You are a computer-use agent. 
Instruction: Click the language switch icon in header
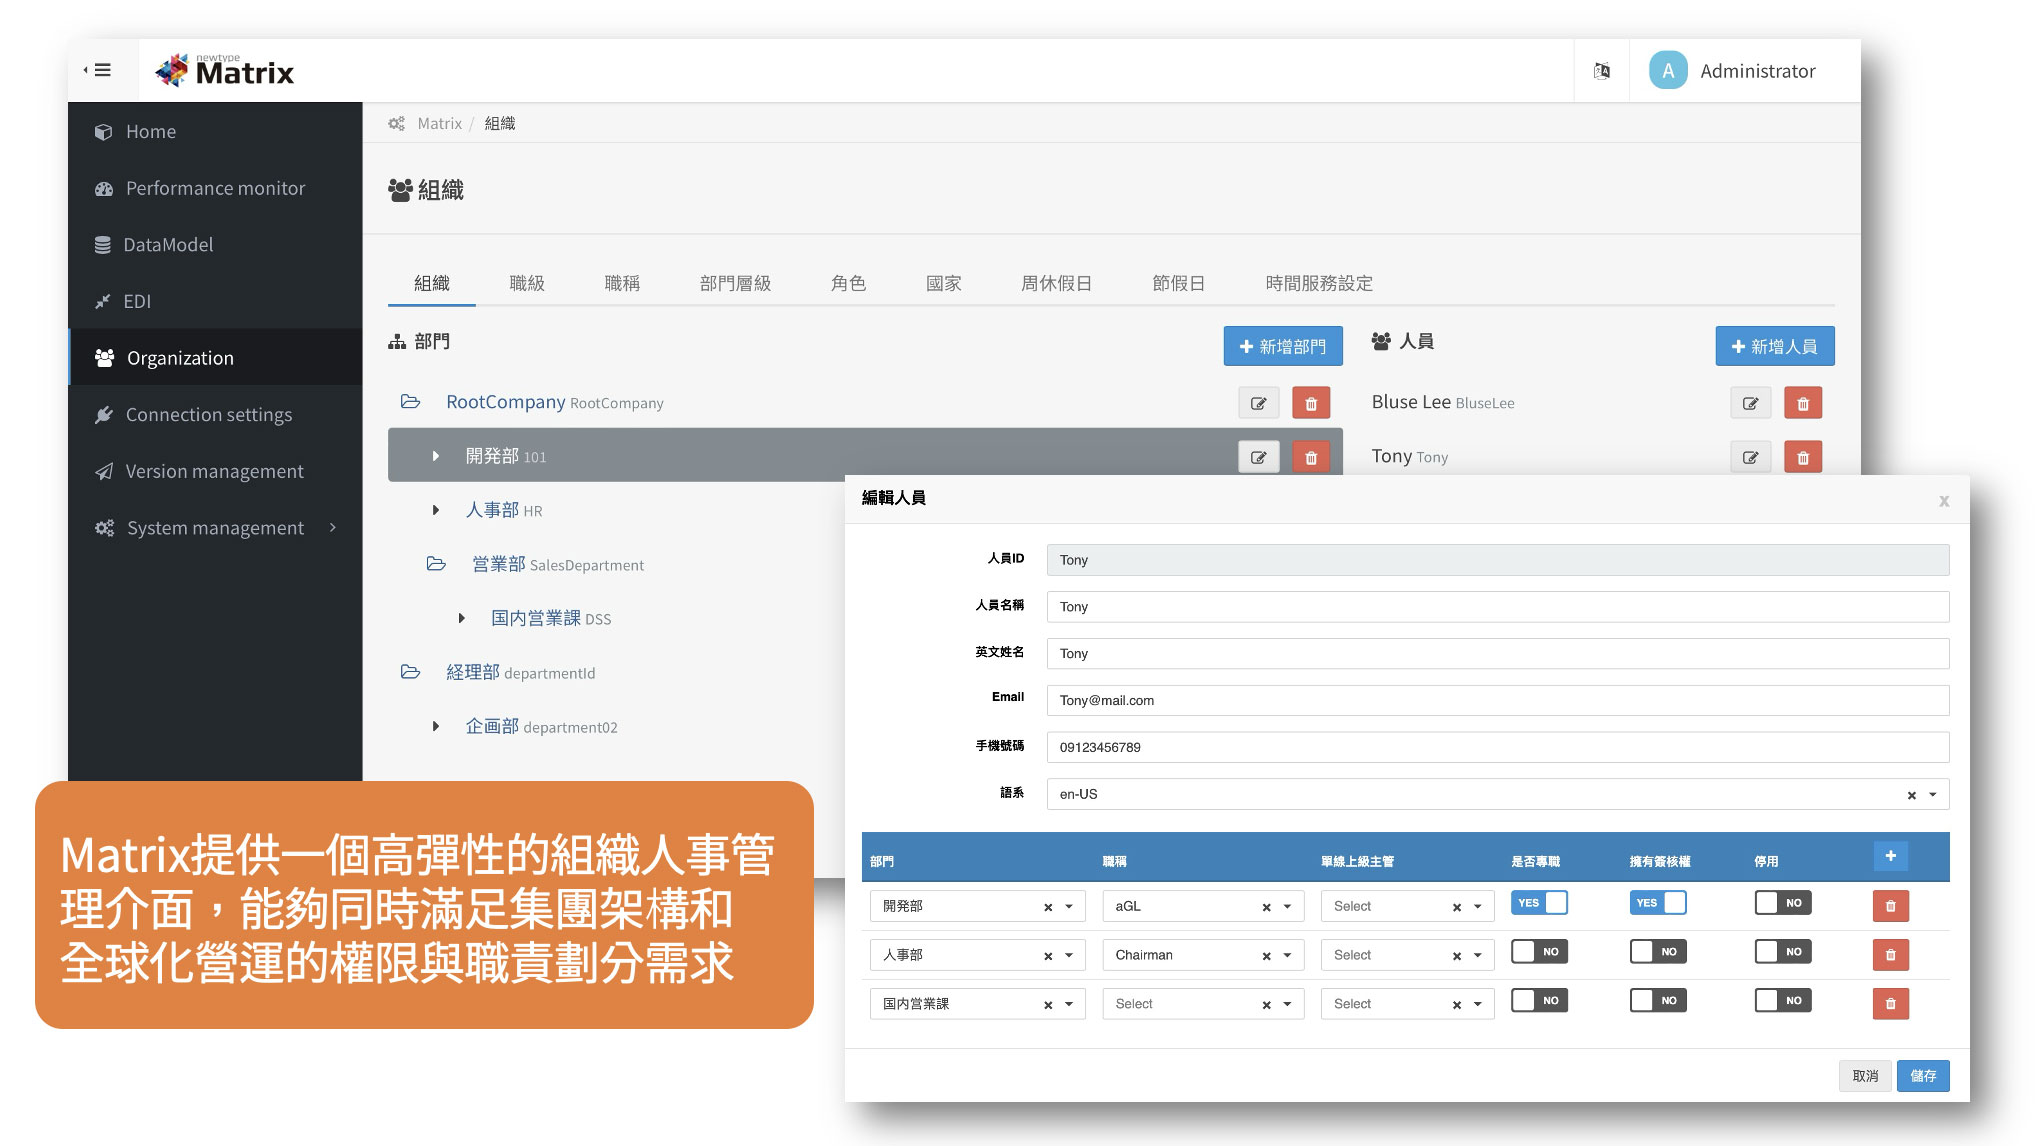[x=1602, y=70]
